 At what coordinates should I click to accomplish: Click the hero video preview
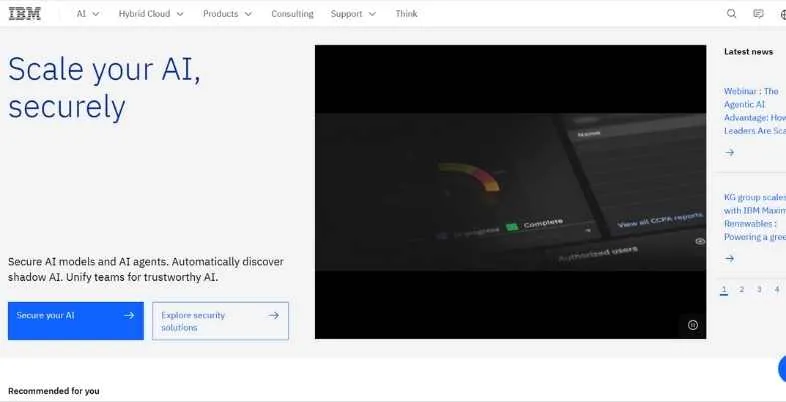pos(510,192)
